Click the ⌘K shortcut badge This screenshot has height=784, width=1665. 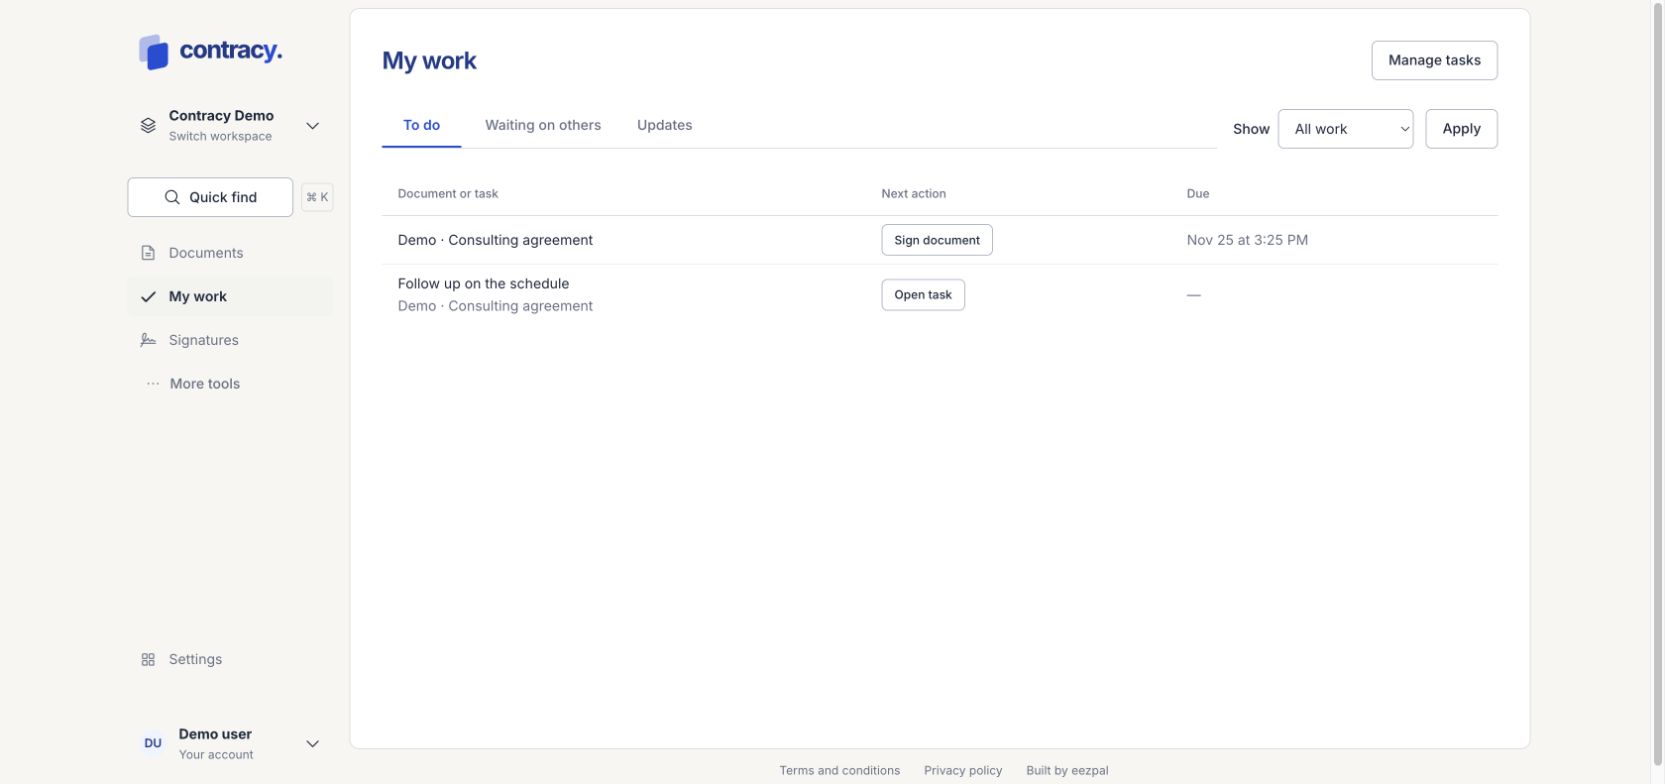[317, 197]
